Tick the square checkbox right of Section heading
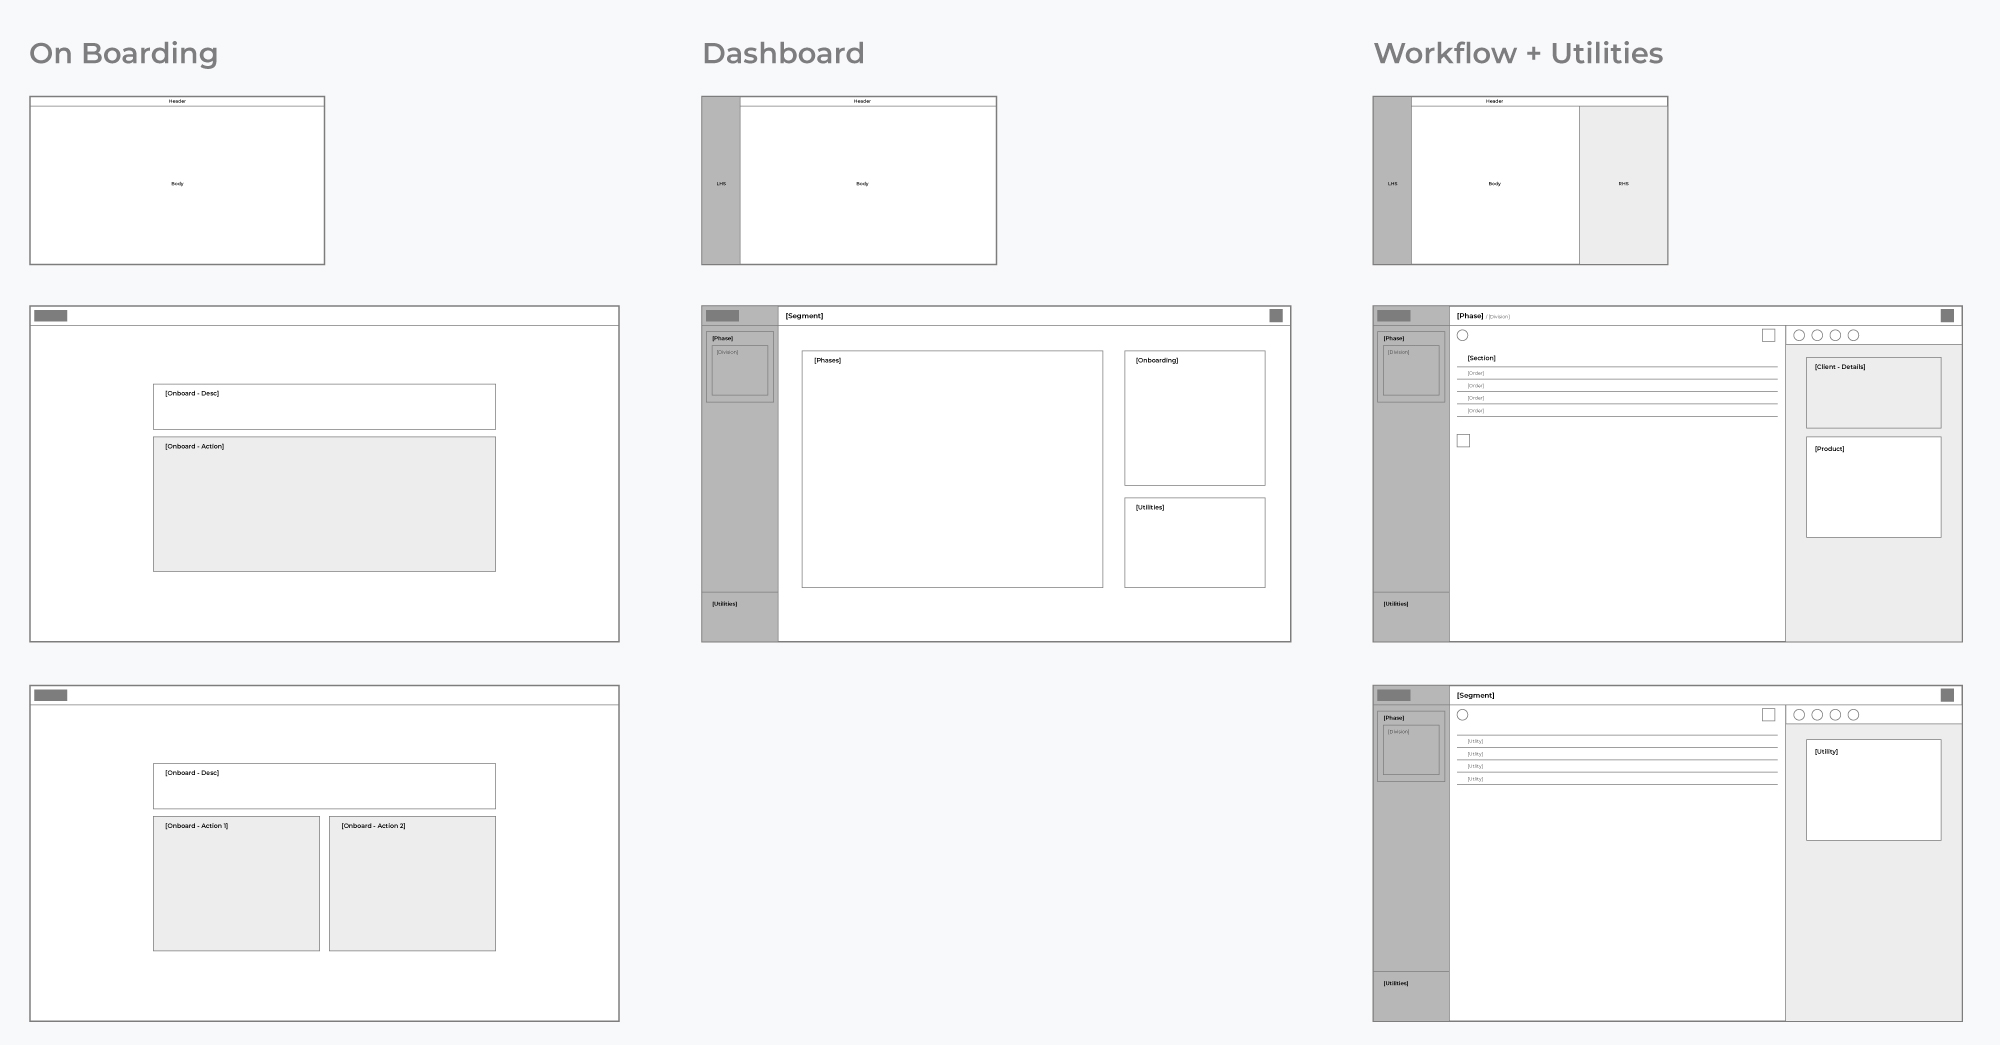 point(1768,336)
